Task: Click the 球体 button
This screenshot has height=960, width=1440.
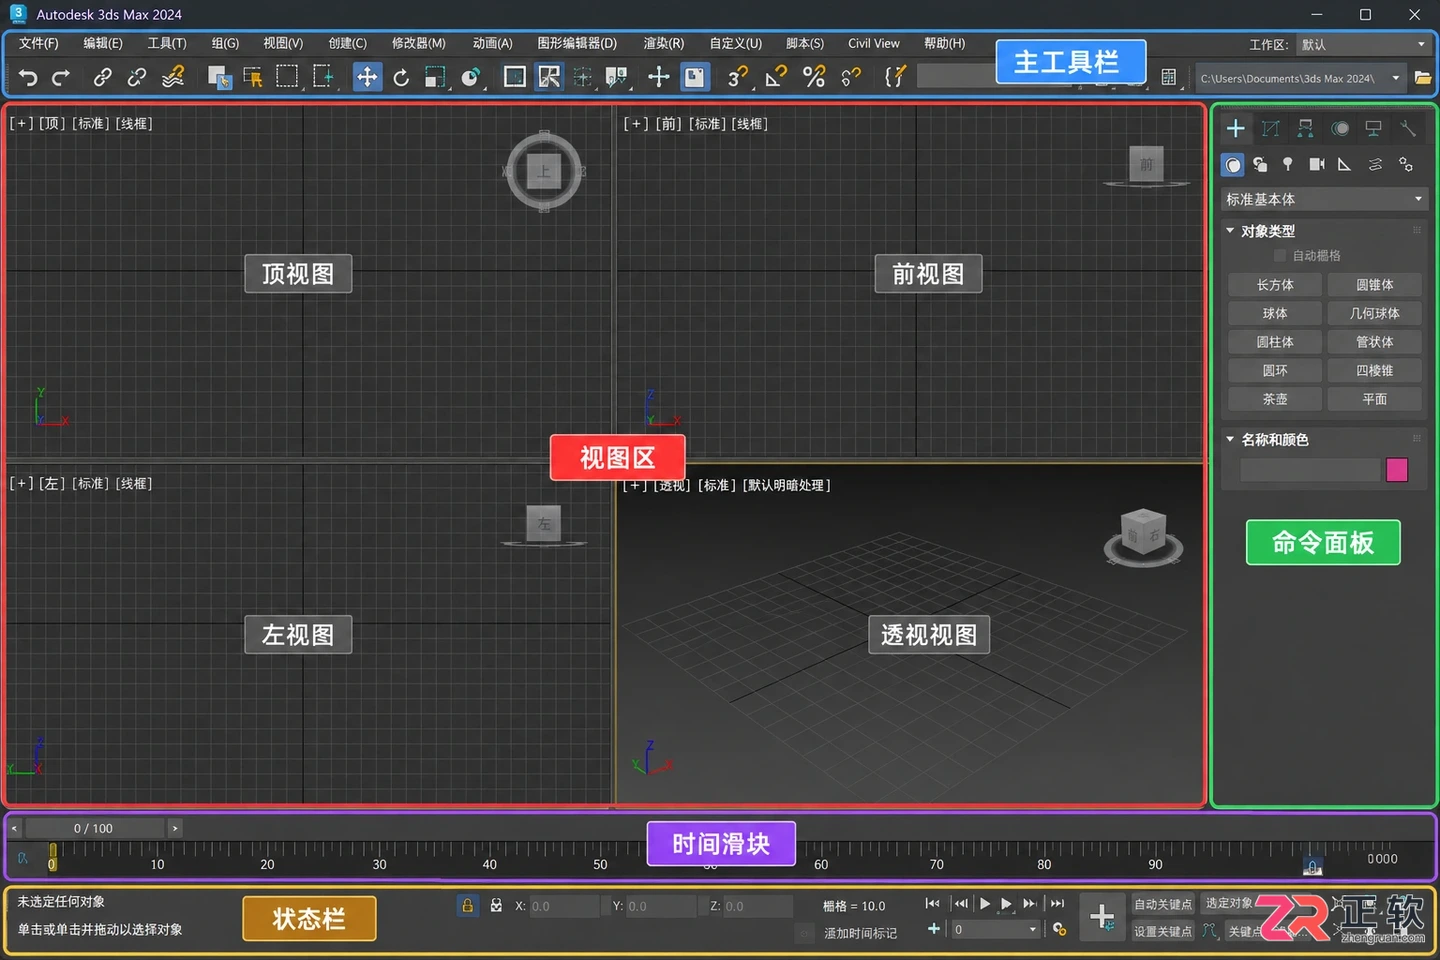Action: (1275, 313)
